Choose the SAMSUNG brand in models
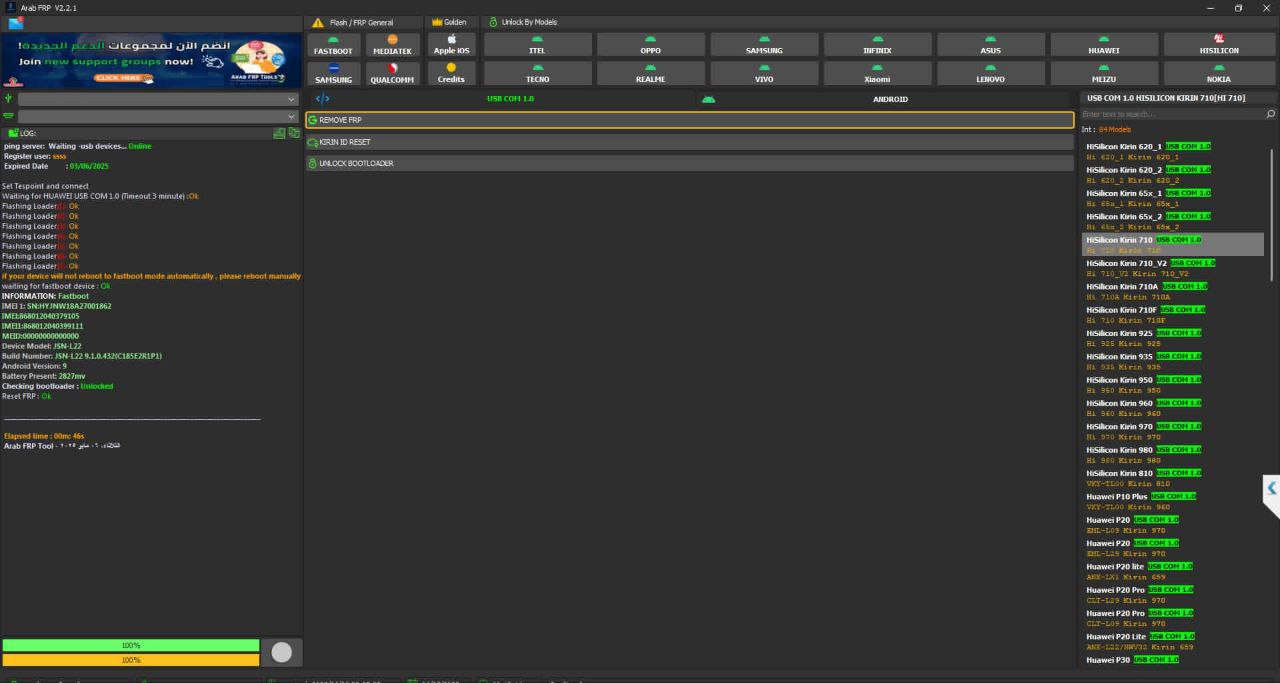Viewport: 1280px width, 683px height. 764,45
